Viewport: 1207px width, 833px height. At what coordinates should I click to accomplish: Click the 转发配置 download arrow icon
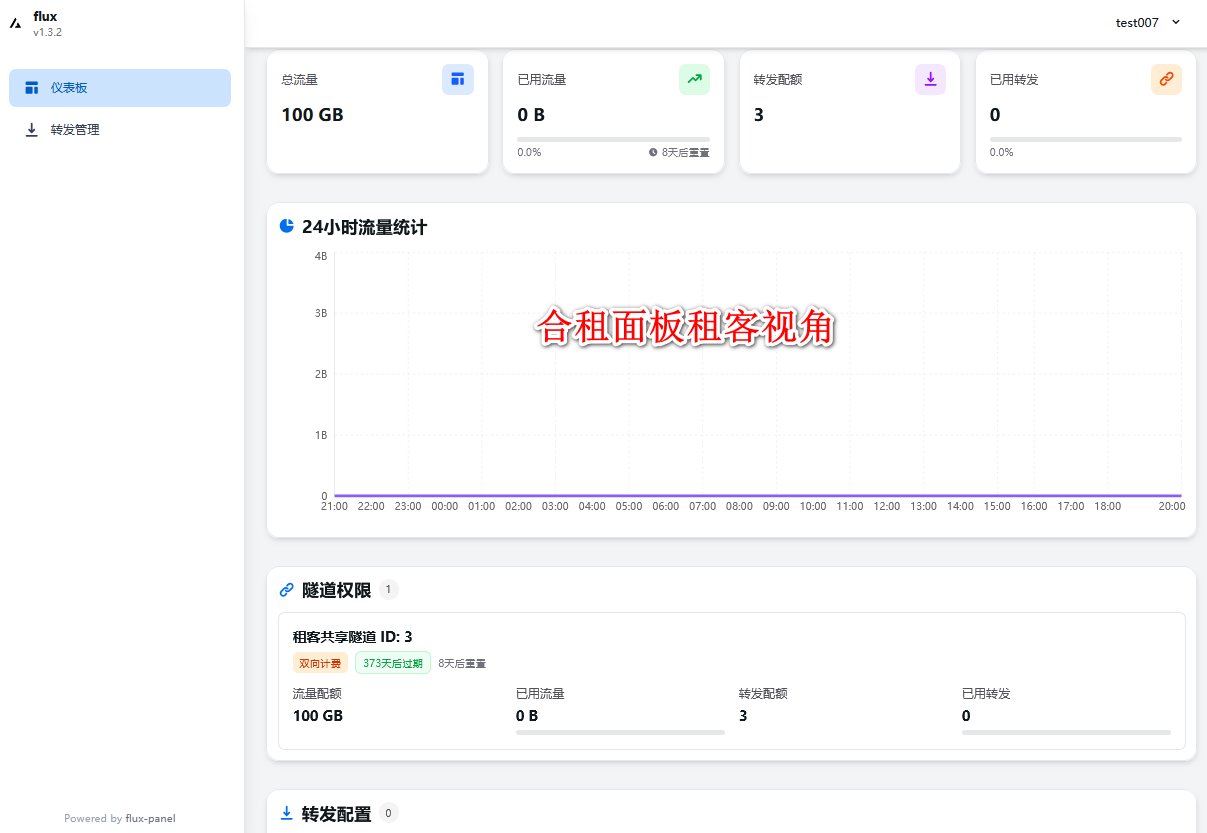coord(287,813)
